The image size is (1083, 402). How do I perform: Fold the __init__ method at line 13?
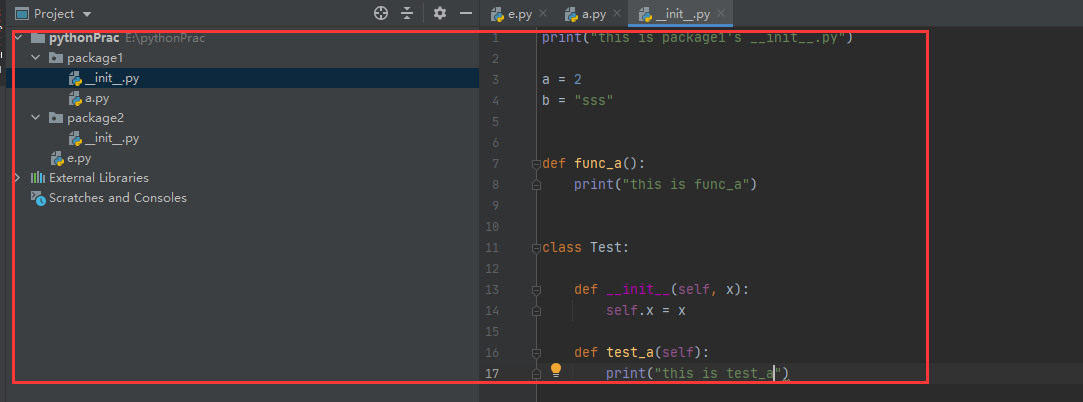coord(536,289)
